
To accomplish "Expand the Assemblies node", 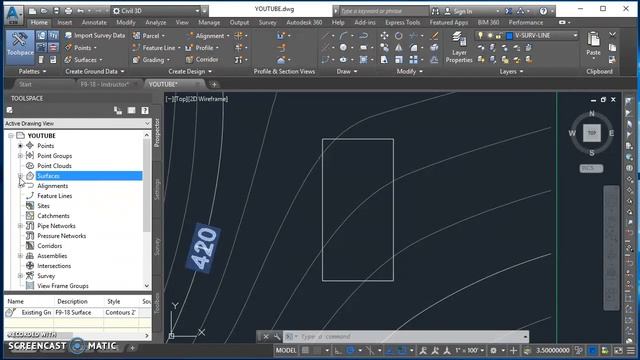I will click(x=20, y=256).
